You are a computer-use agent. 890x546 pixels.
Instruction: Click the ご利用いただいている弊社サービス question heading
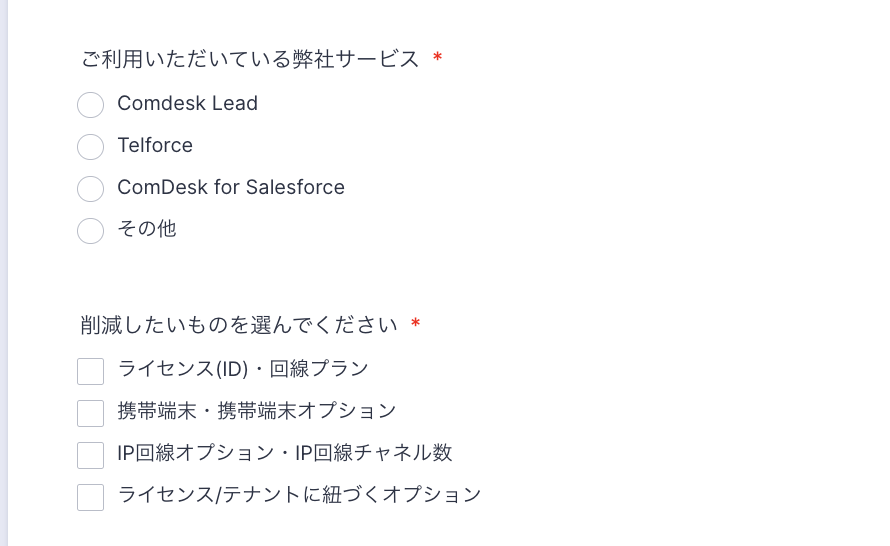tap(250, 59)
